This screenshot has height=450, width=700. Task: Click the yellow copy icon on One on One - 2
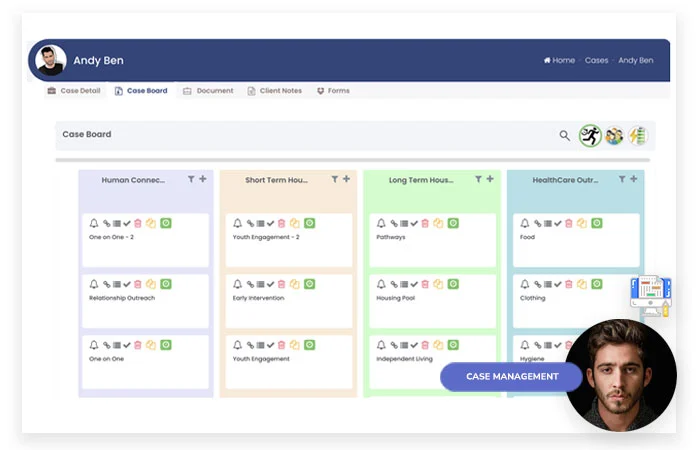pos(151,223)
